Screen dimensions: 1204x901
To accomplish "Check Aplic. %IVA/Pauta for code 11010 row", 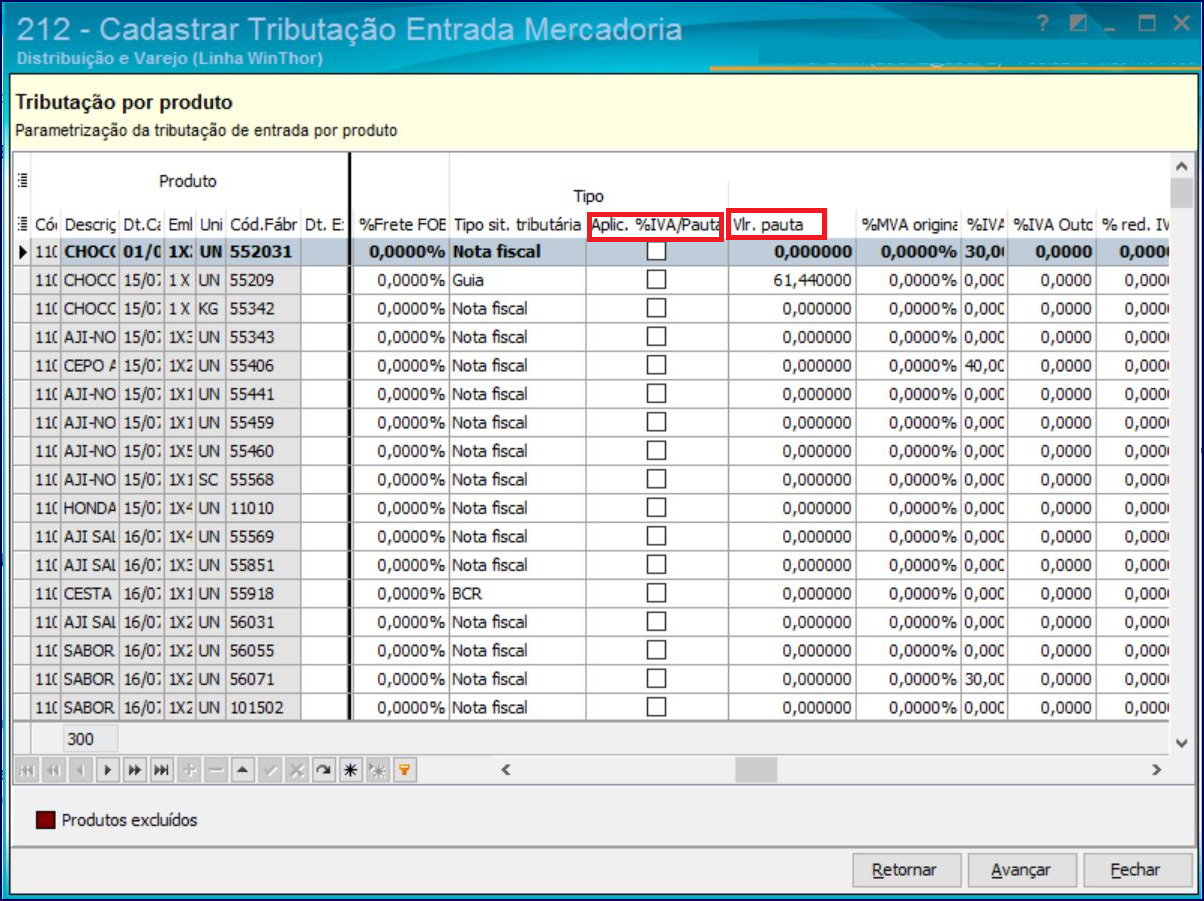I will (x=656, y=508).
